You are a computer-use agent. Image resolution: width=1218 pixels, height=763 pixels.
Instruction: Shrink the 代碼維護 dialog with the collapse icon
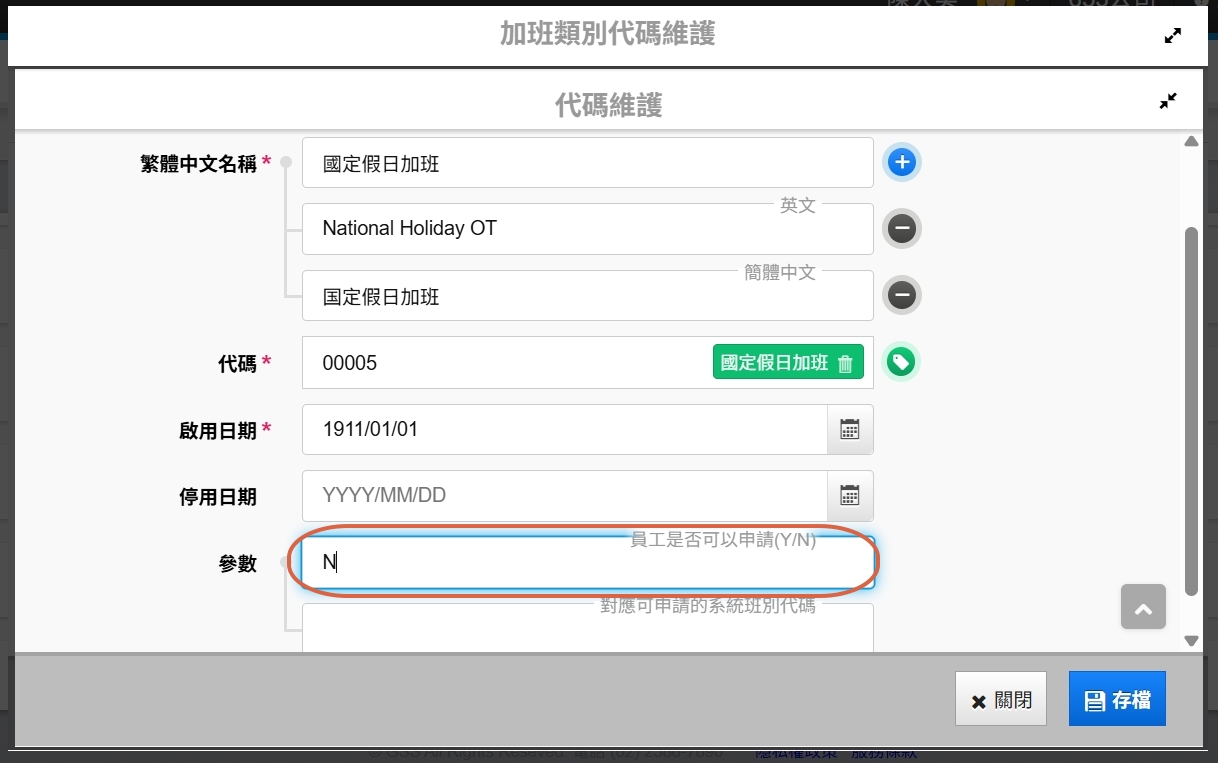(1168, 101)
